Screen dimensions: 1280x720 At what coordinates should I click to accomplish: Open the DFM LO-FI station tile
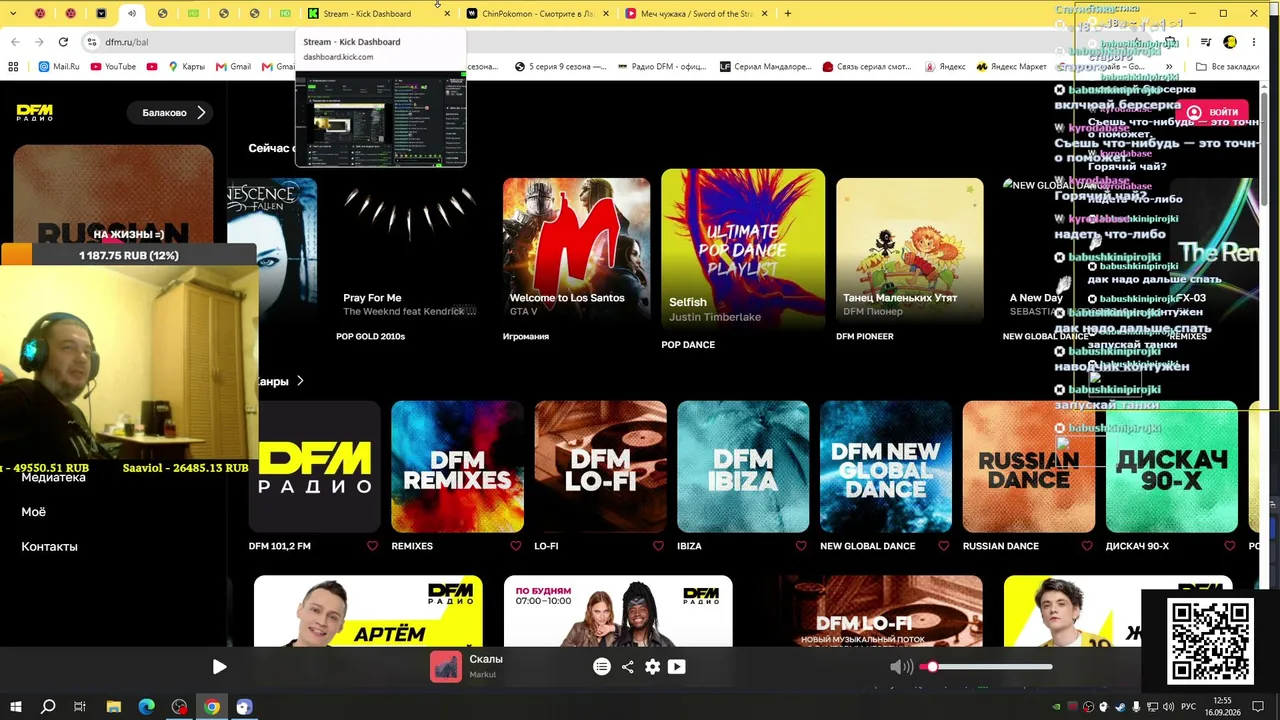(600, 467)
